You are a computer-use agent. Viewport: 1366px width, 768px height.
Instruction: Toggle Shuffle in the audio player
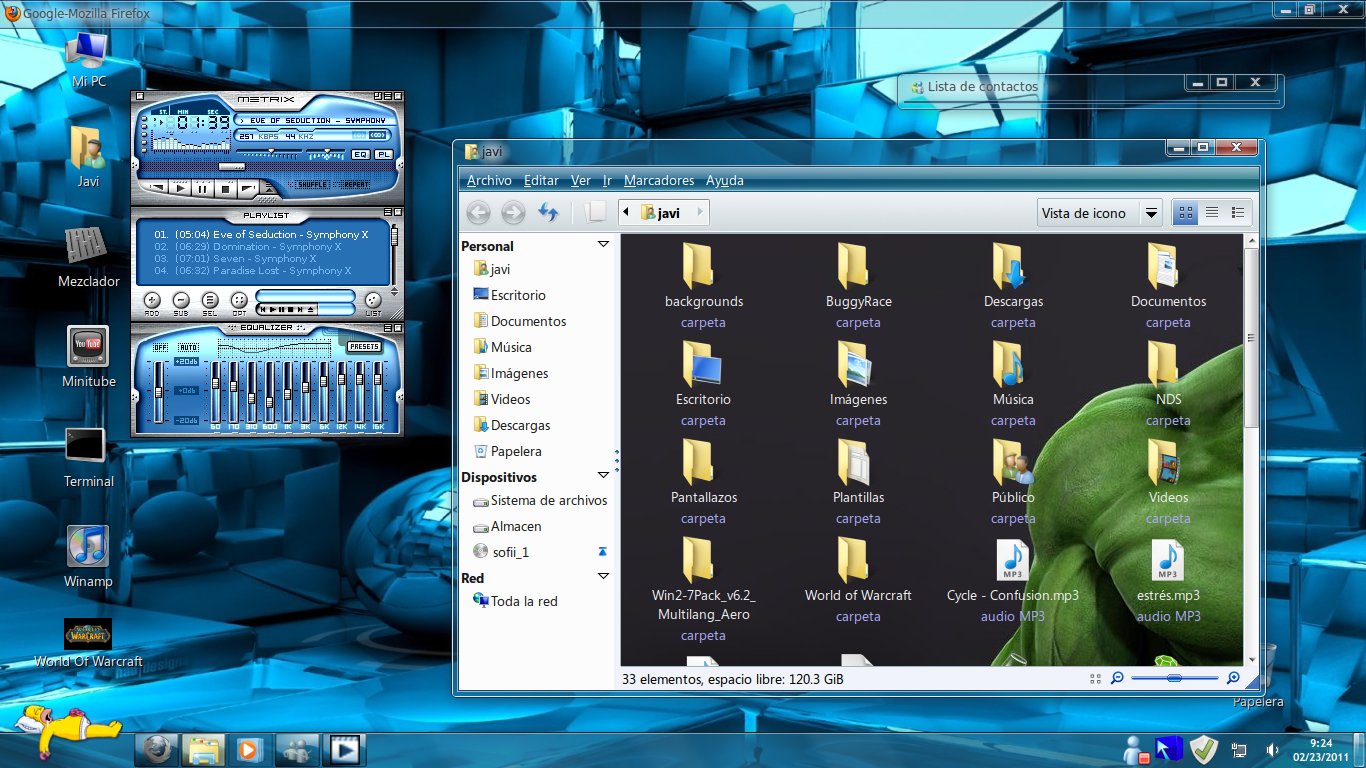312,184
